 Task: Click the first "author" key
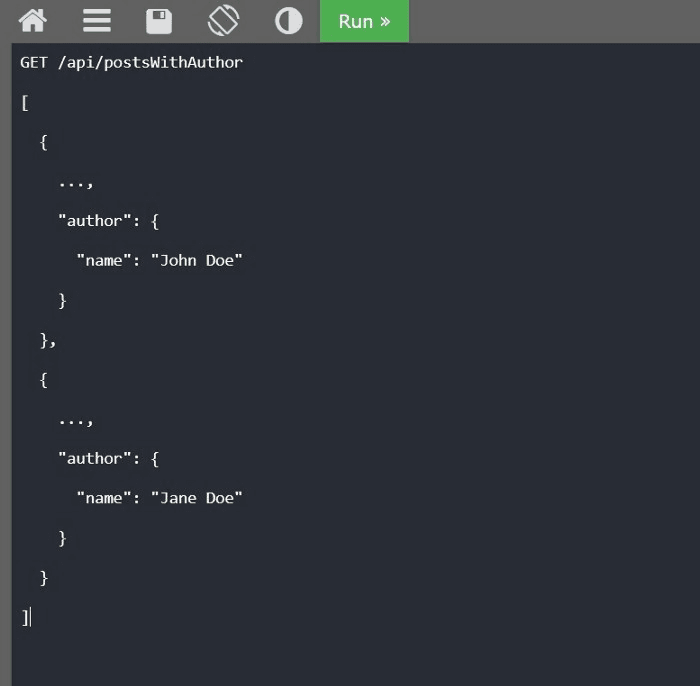pyautogui.click(x=95, y=221)
